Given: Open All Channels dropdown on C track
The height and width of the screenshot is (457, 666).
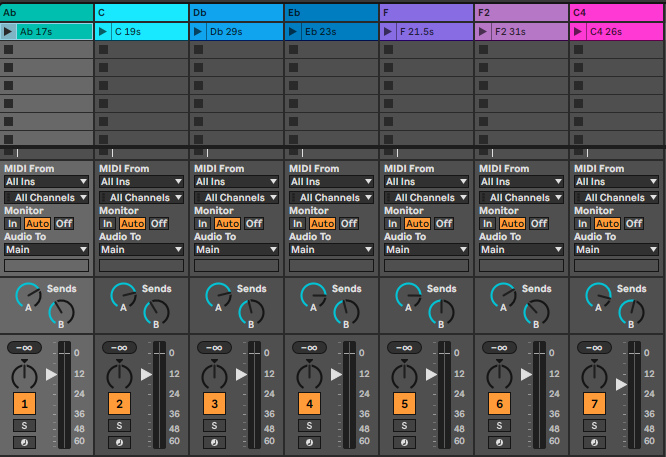Looking at the screenshot, I should pyautogui.click(x=141, y=197).
